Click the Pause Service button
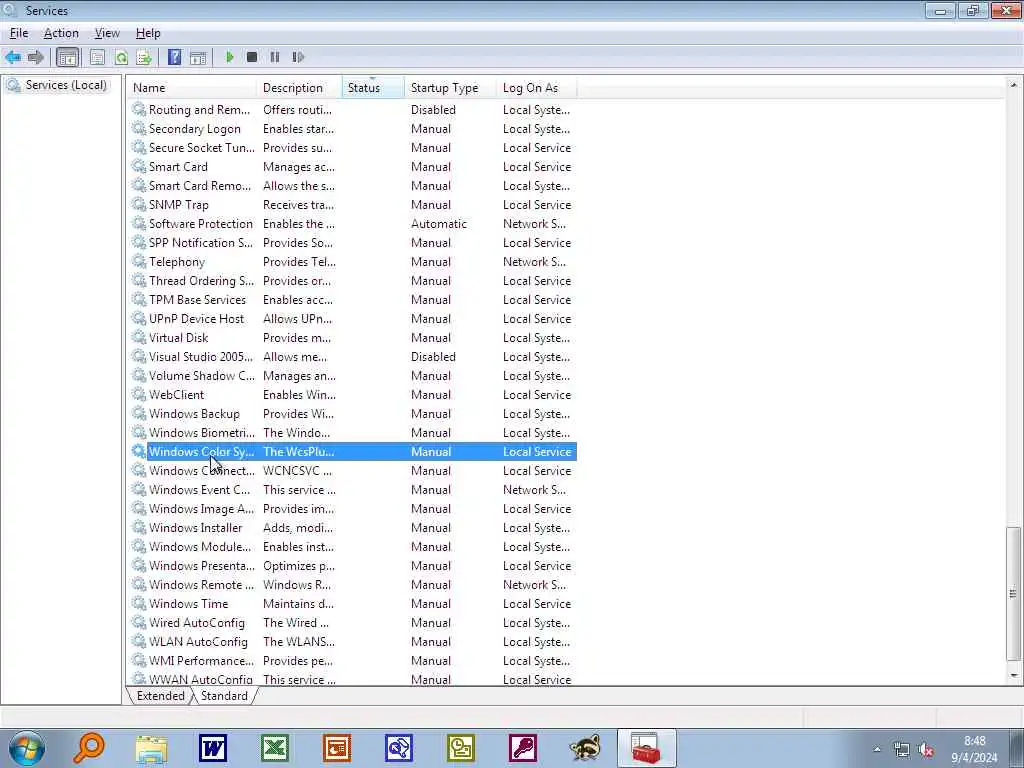The image size is (1024, 768). point(275,57)
